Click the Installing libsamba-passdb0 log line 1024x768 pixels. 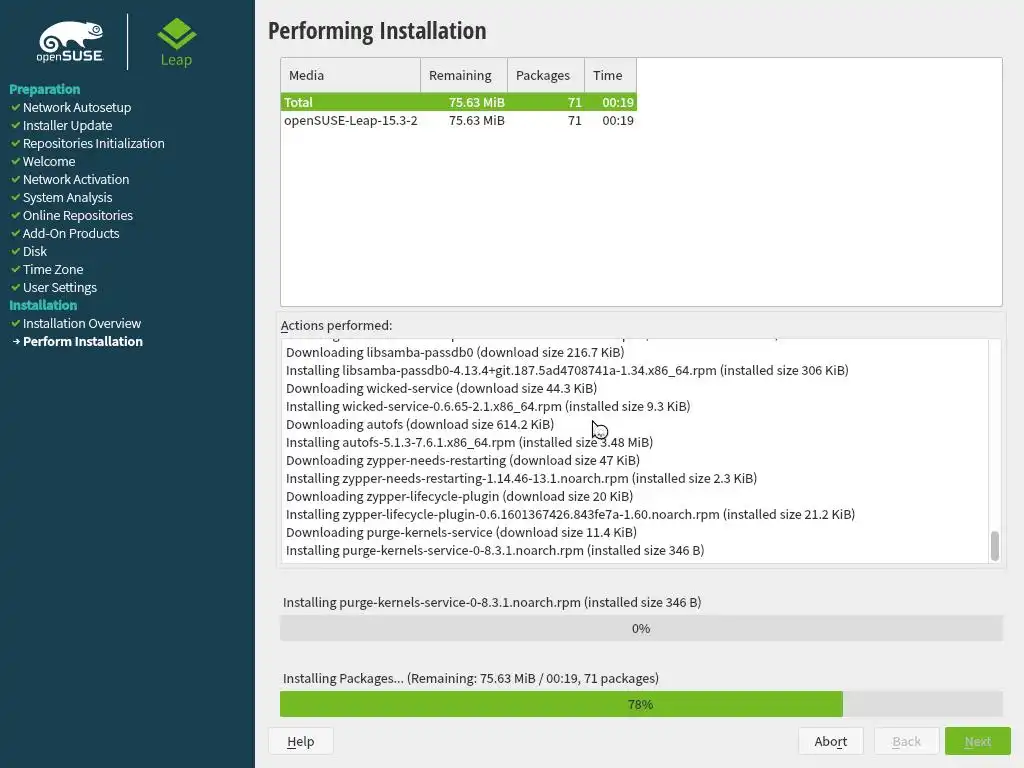point(568,370)
